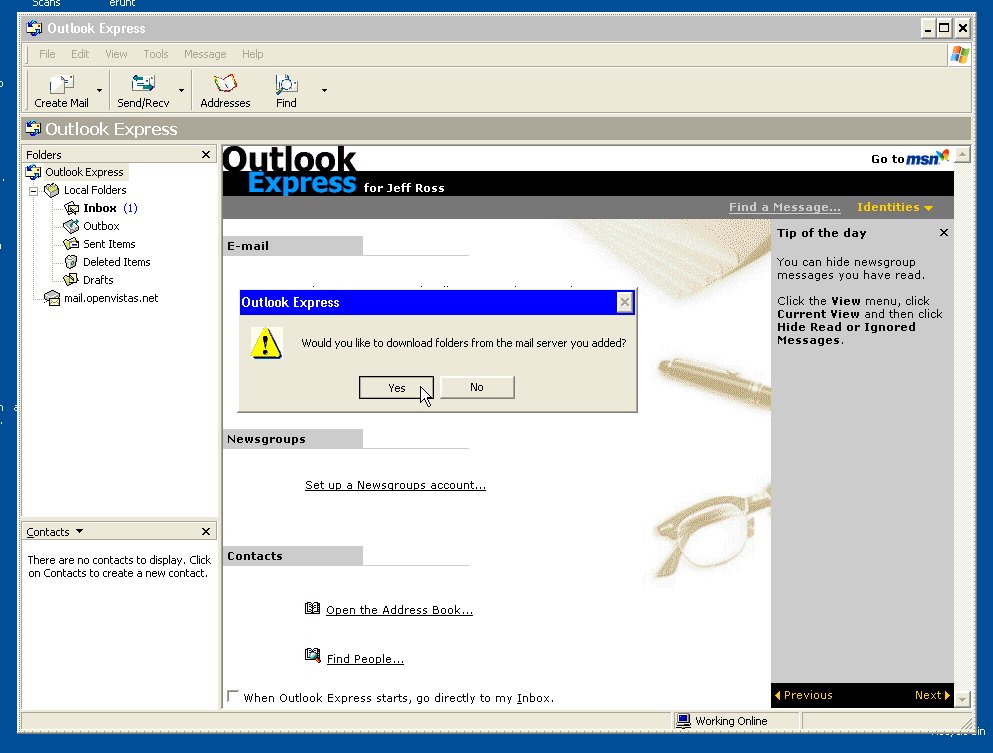Screen dimensions: 993x753
Task: Click the scroll down arrow of main pane
Action: [962, 699]
